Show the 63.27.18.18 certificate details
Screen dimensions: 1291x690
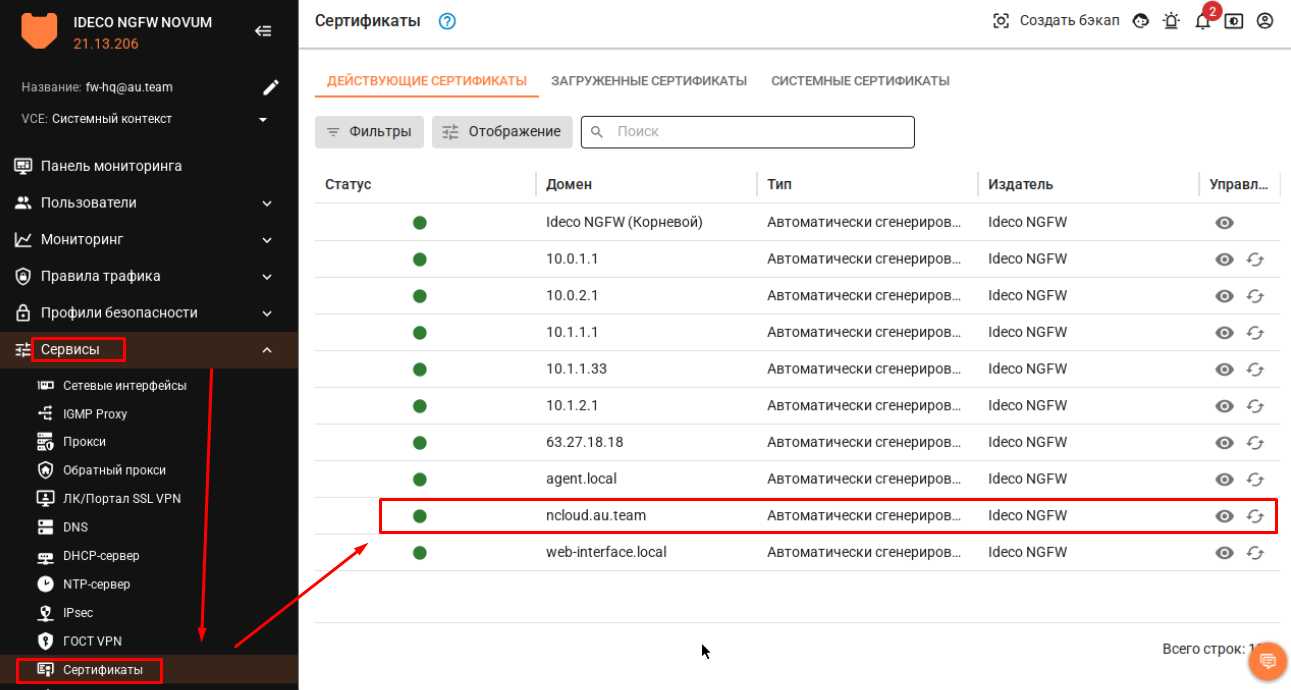point(1224,443)
